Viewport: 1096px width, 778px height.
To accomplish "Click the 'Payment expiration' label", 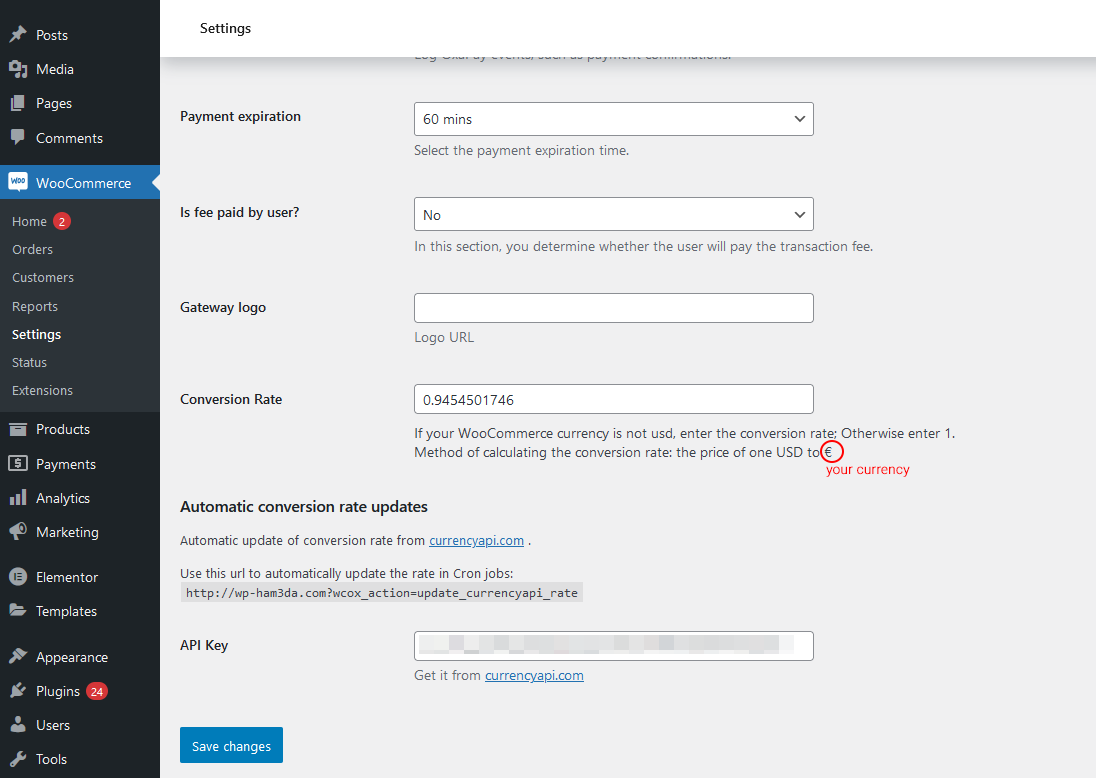I will coord(240,116).
